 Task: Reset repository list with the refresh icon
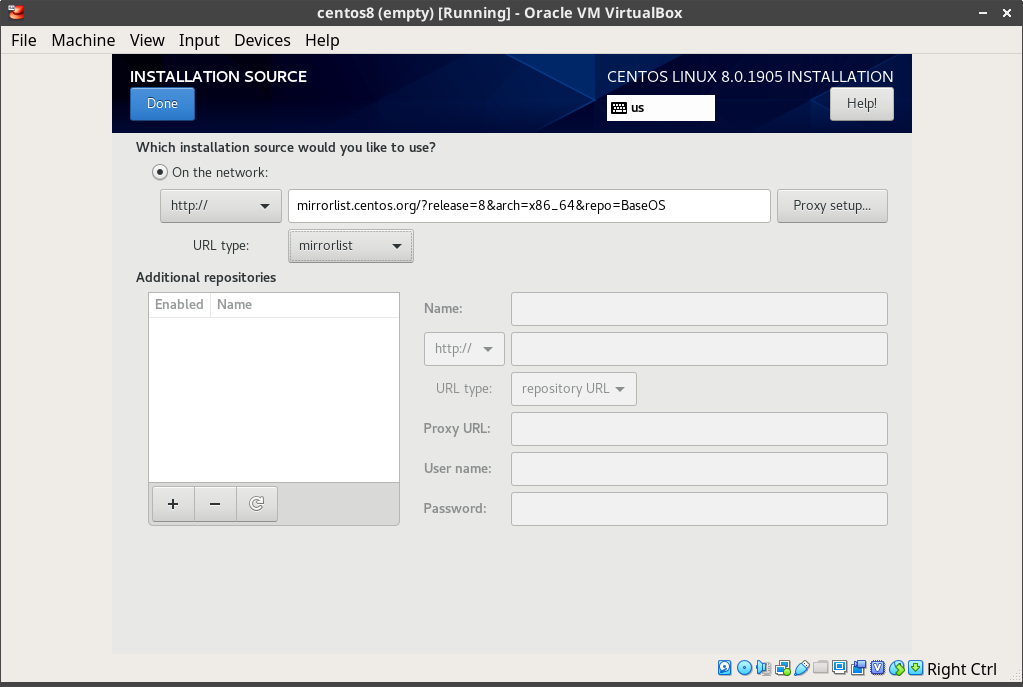point(256,504)
